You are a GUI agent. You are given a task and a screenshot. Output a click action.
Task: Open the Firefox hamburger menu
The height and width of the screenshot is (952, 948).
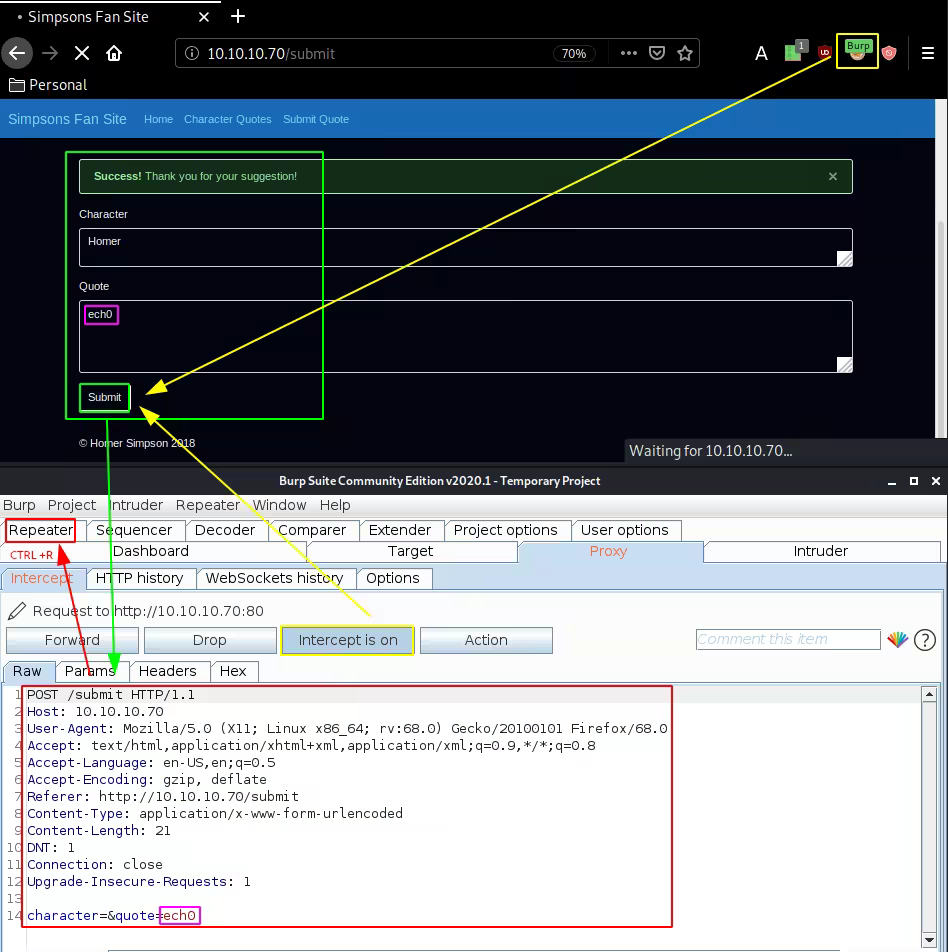coord(928,53)
